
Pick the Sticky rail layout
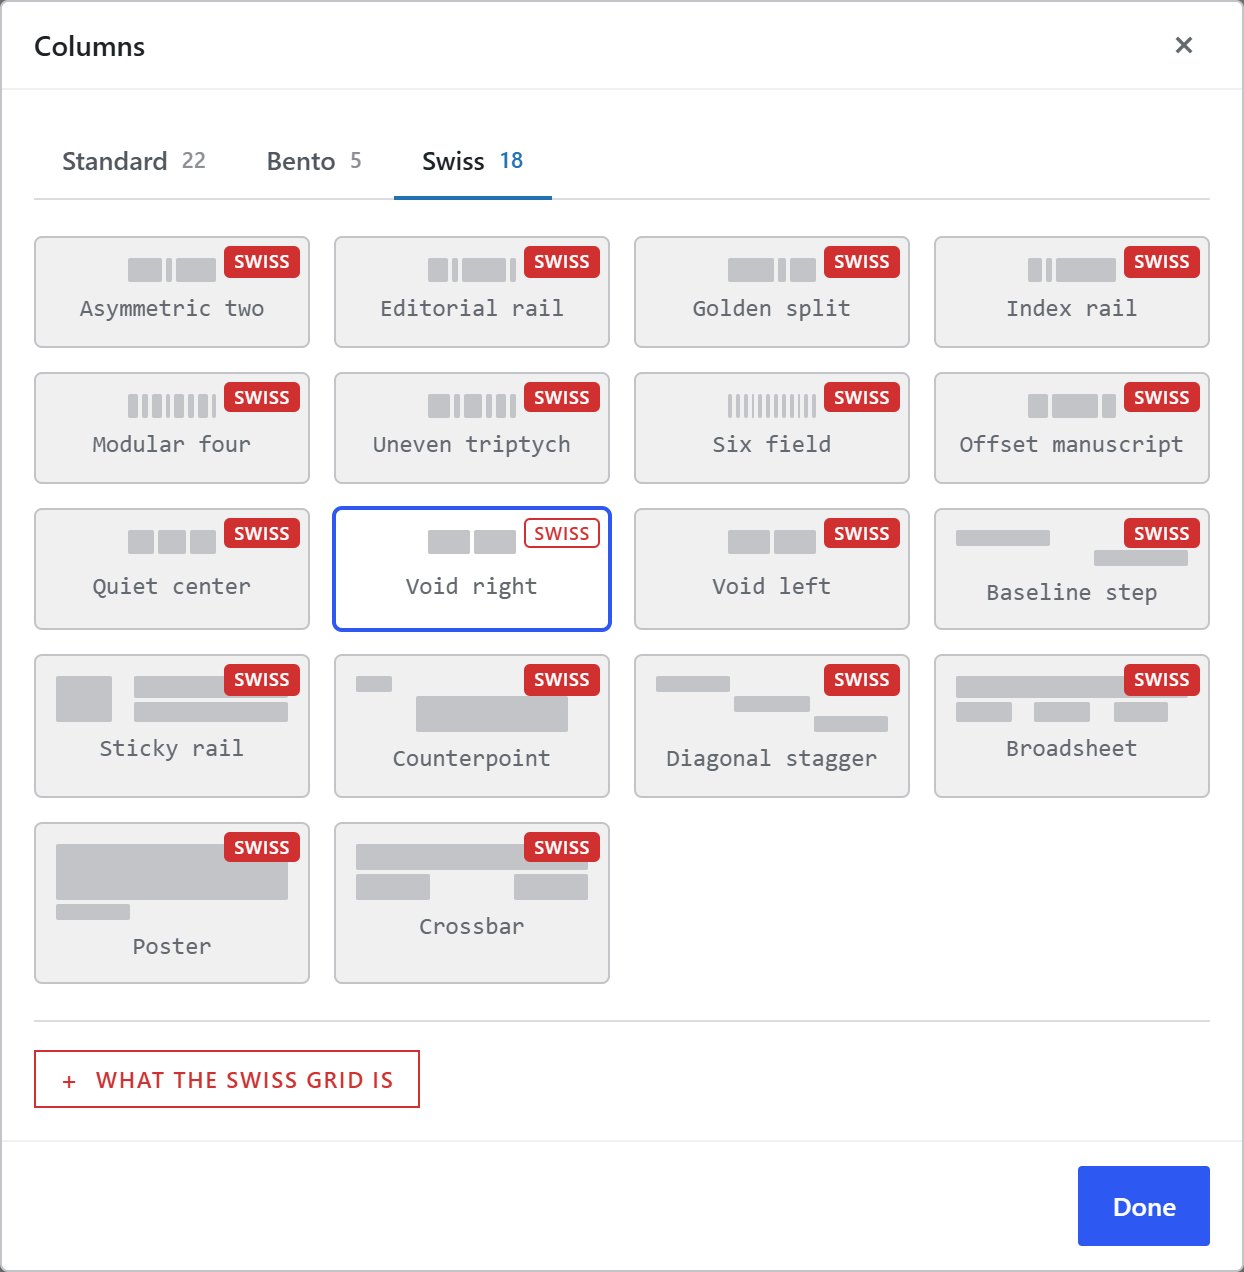pos(172,726)
